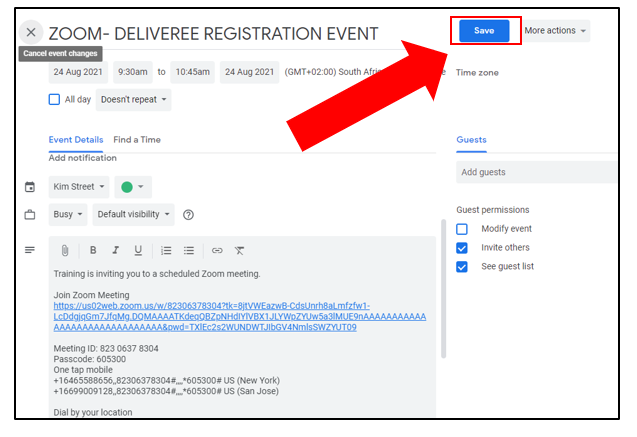Click 'Guest permissions' heading
The height and width of the screenshot is (437, 637).
[493, 210]
